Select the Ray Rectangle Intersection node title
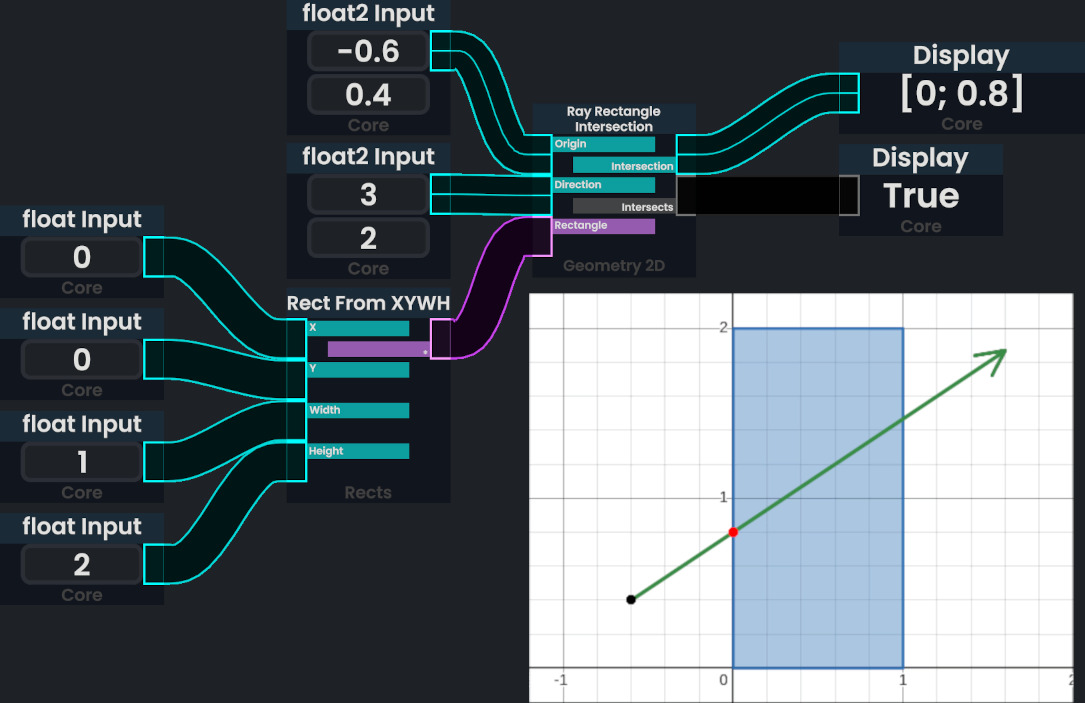Viewport: 1085px width, 703px height. coord(613,119)
